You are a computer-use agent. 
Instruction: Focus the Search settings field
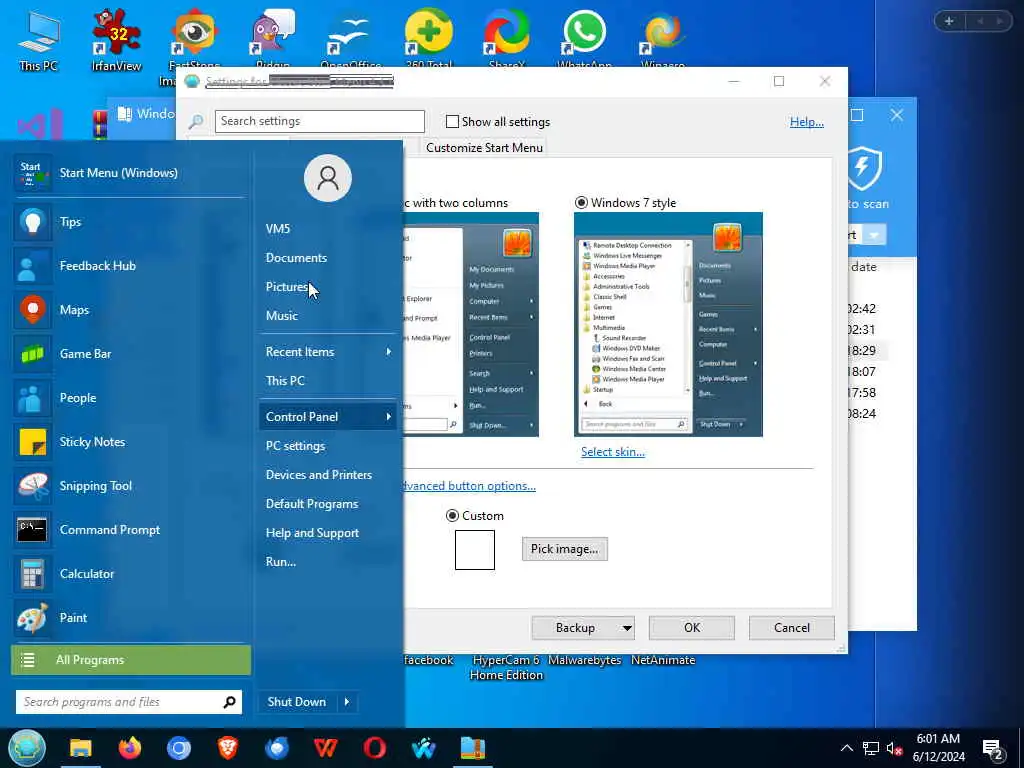(x=319, y=121)
